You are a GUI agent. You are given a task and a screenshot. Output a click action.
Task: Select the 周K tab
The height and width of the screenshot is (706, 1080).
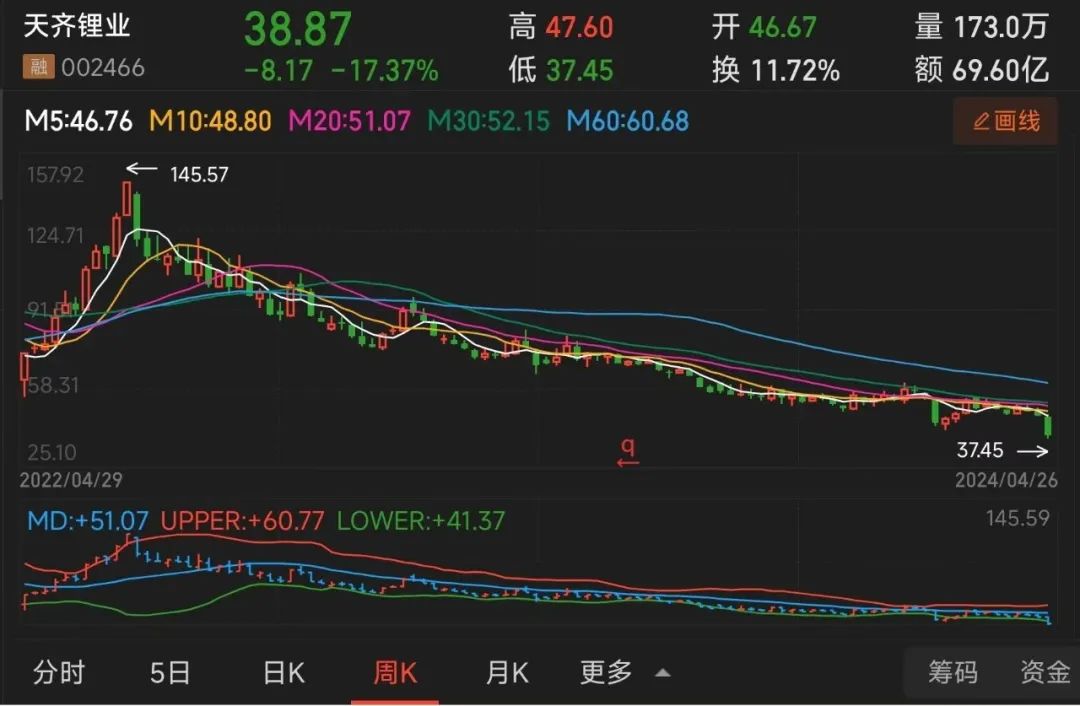(x=395, y=672)
